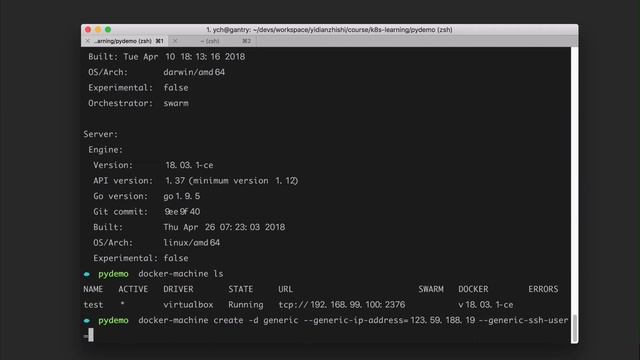
Task: Click the 'v18.03.1-ce' docker version
Action: point(486,305)
